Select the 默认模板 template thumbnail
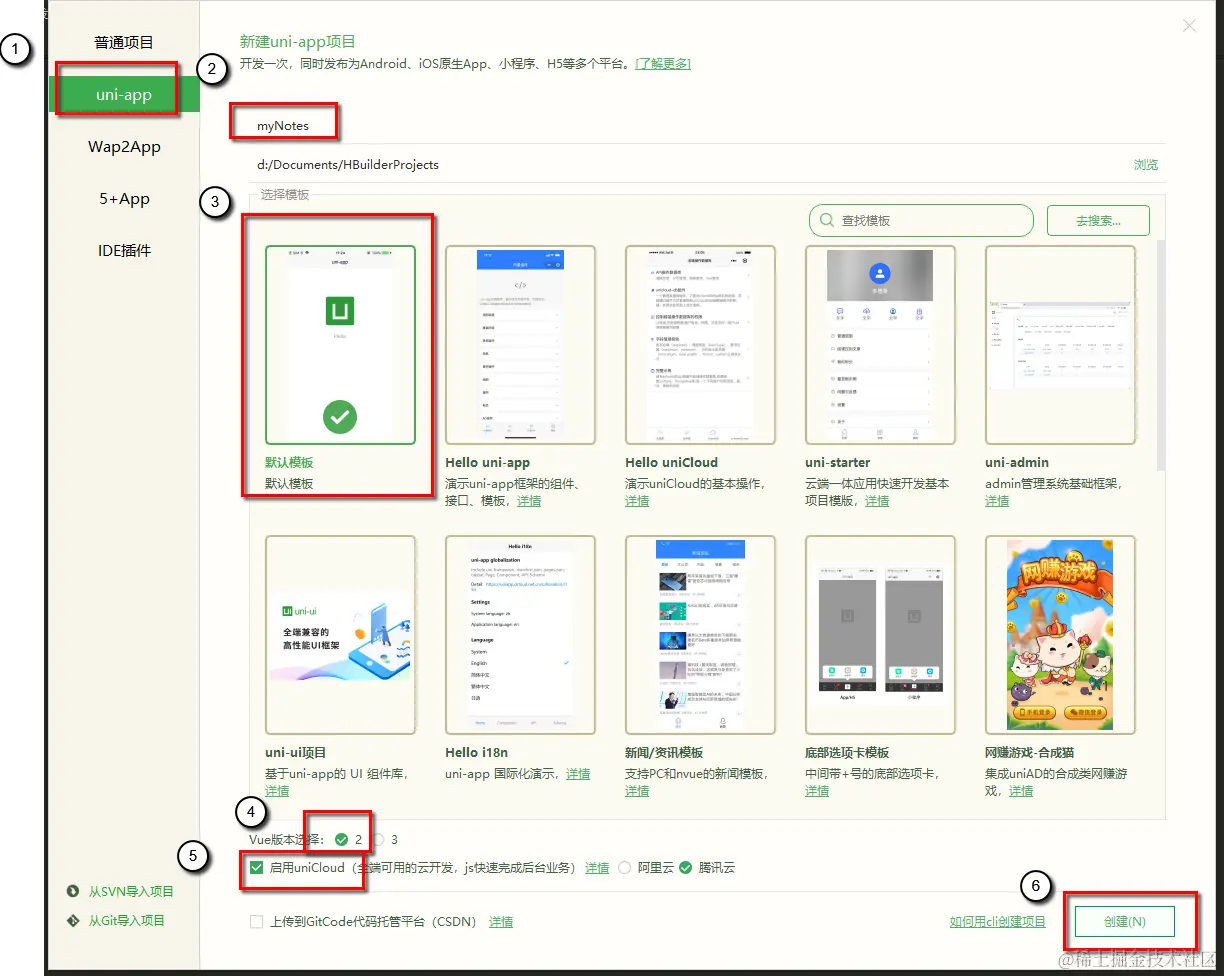This screenshot has height=976, width=1224. tap(340, 345)
